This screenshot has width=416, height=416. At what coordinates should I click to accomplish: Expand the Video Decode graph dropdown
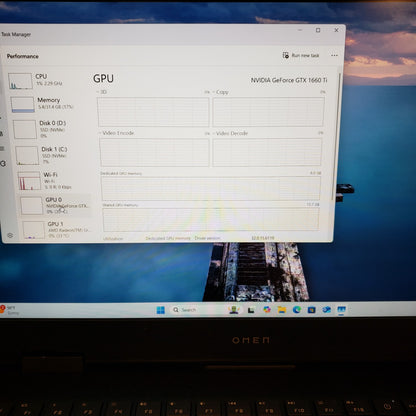(x=231, y=133)
